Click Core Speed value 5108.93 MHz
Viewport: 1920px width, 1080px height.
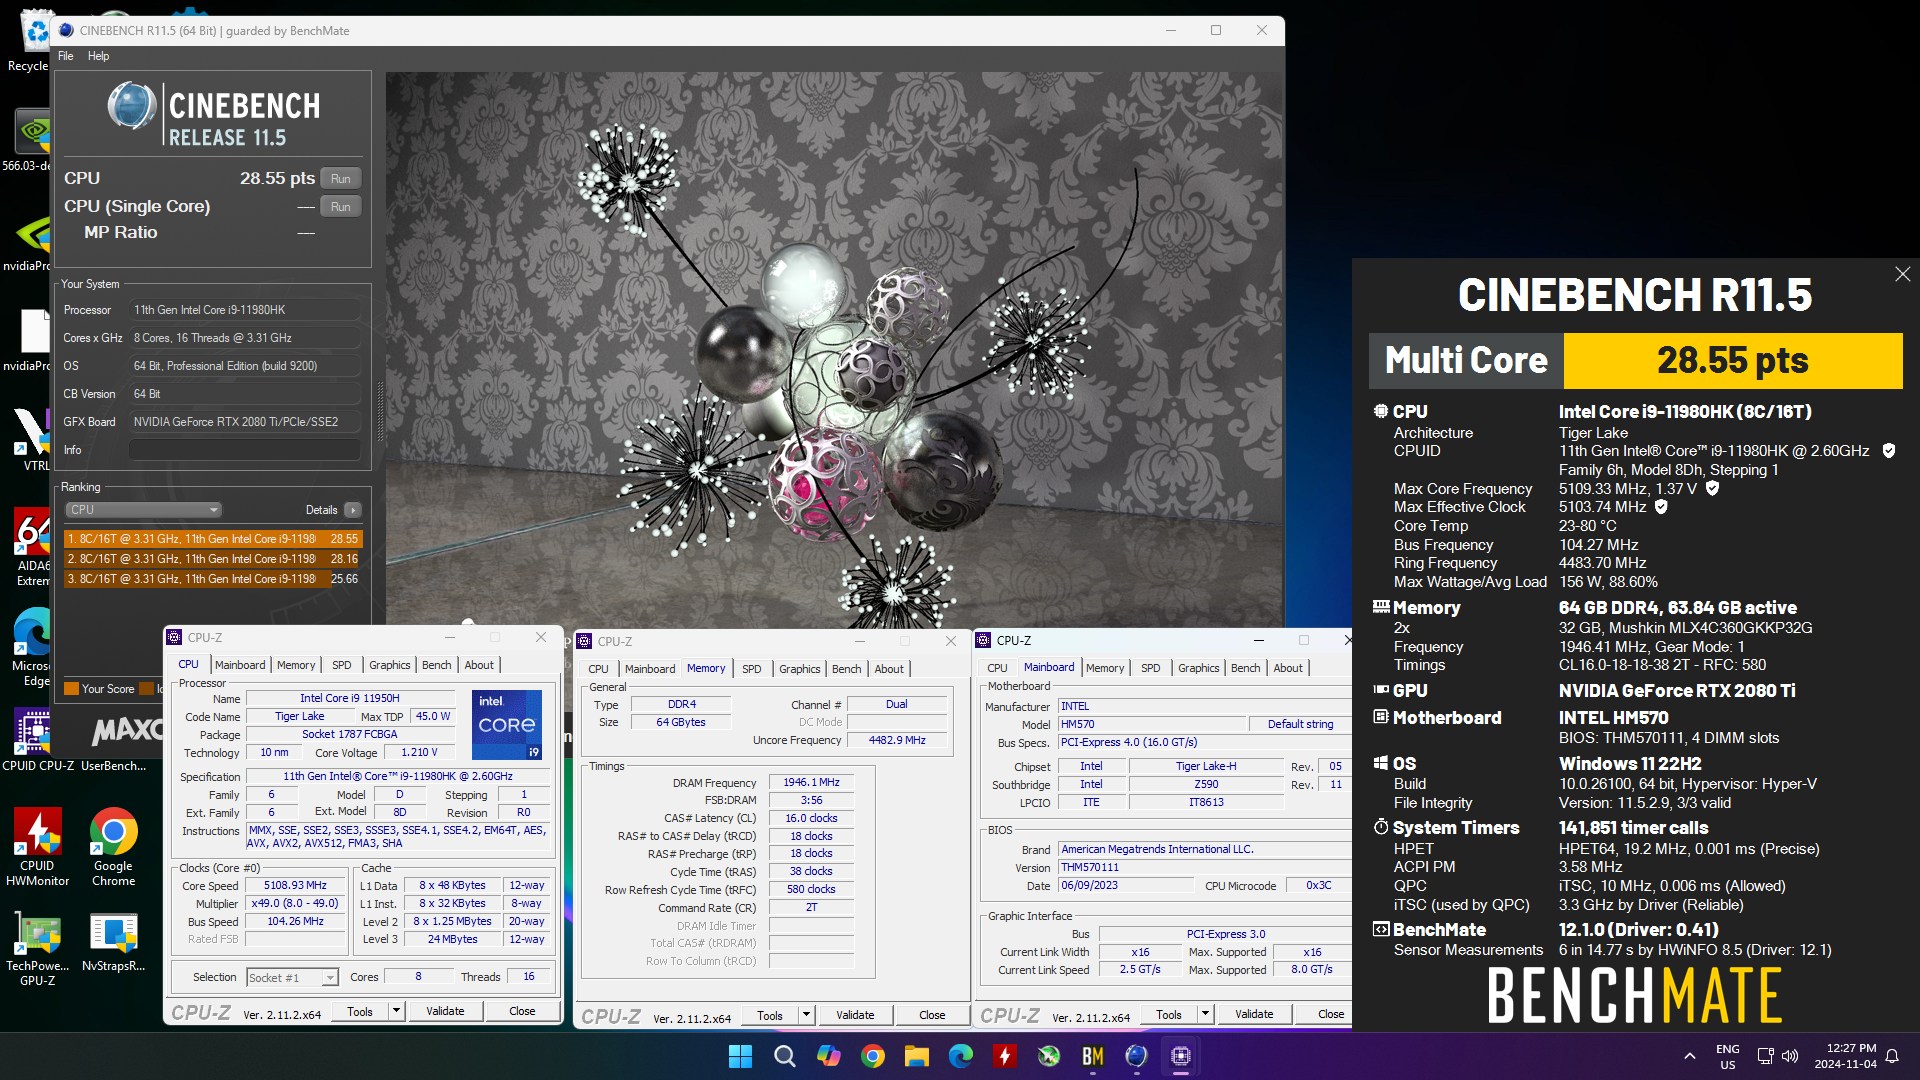[x=295, y=886]
